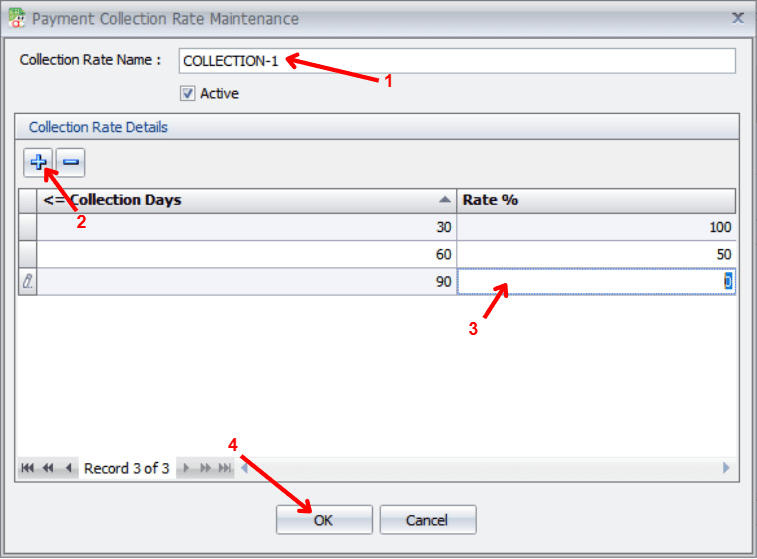Click the remove row minus icon
Screen dimensions: 757x559
pyautogui.click(x=71, y=161)
